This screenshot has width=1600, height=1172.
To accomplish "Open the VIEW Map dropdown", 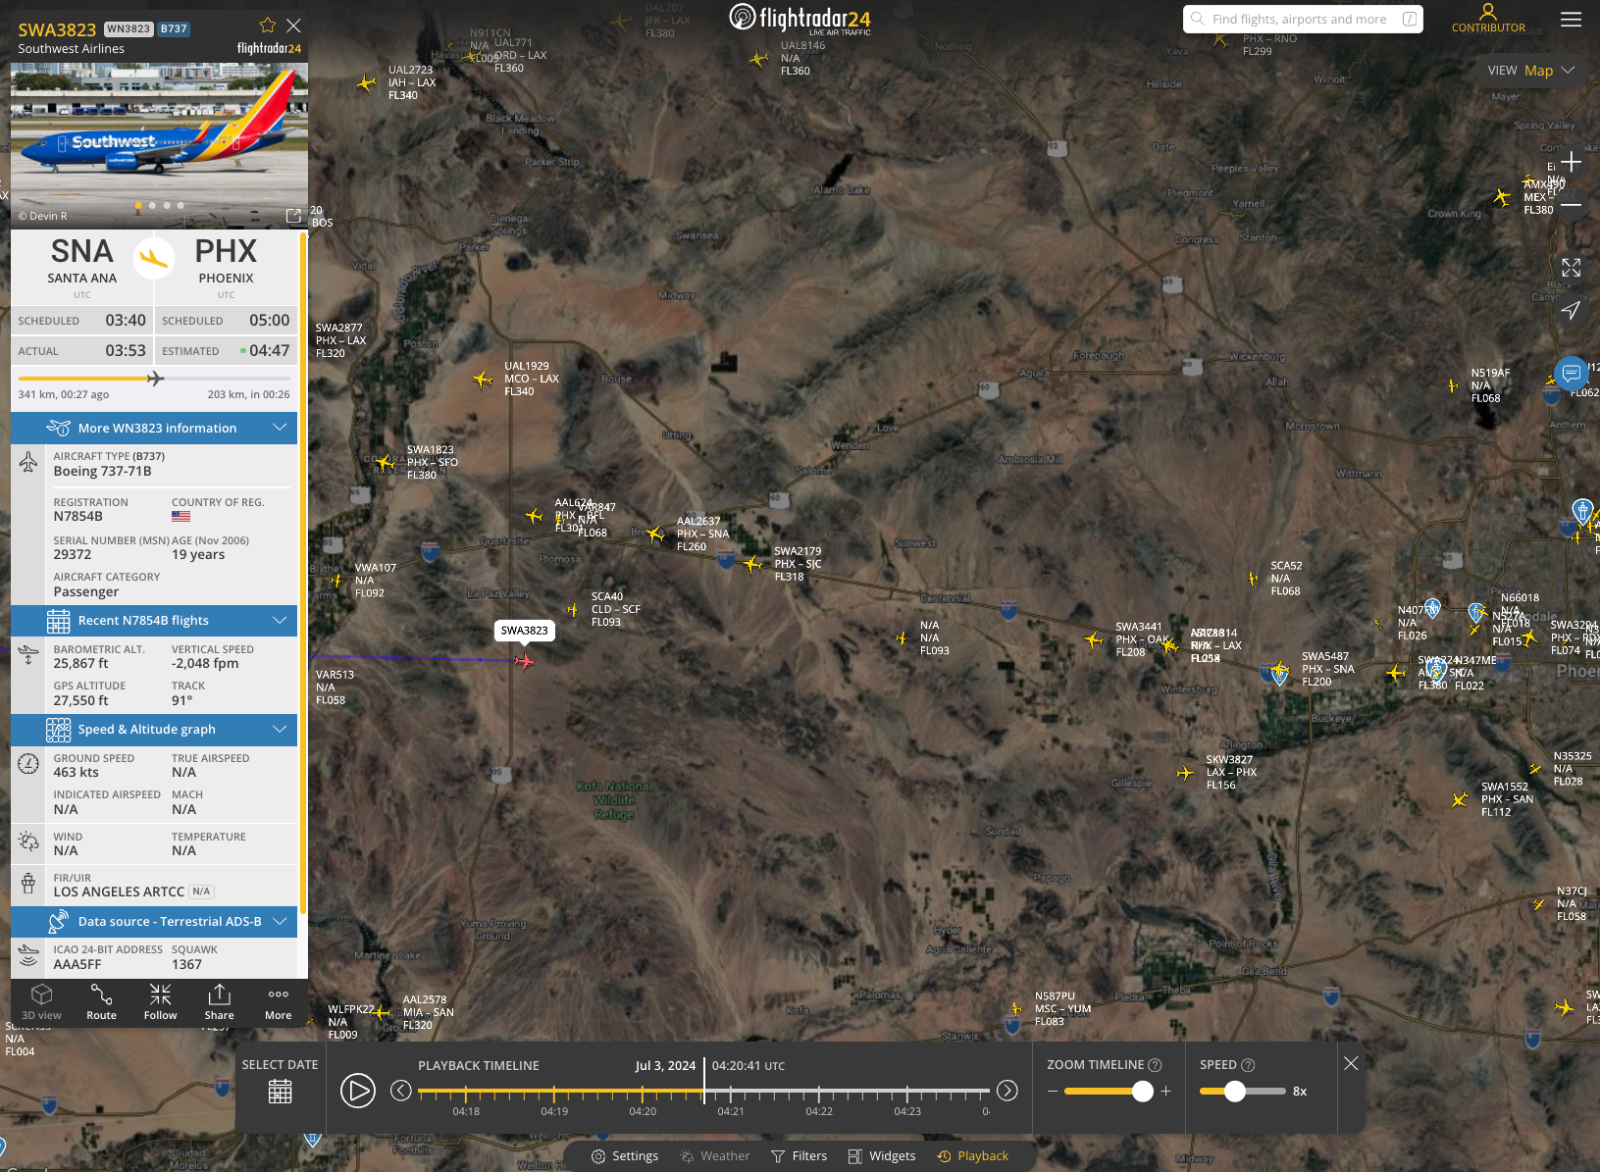I will 1530,70.
